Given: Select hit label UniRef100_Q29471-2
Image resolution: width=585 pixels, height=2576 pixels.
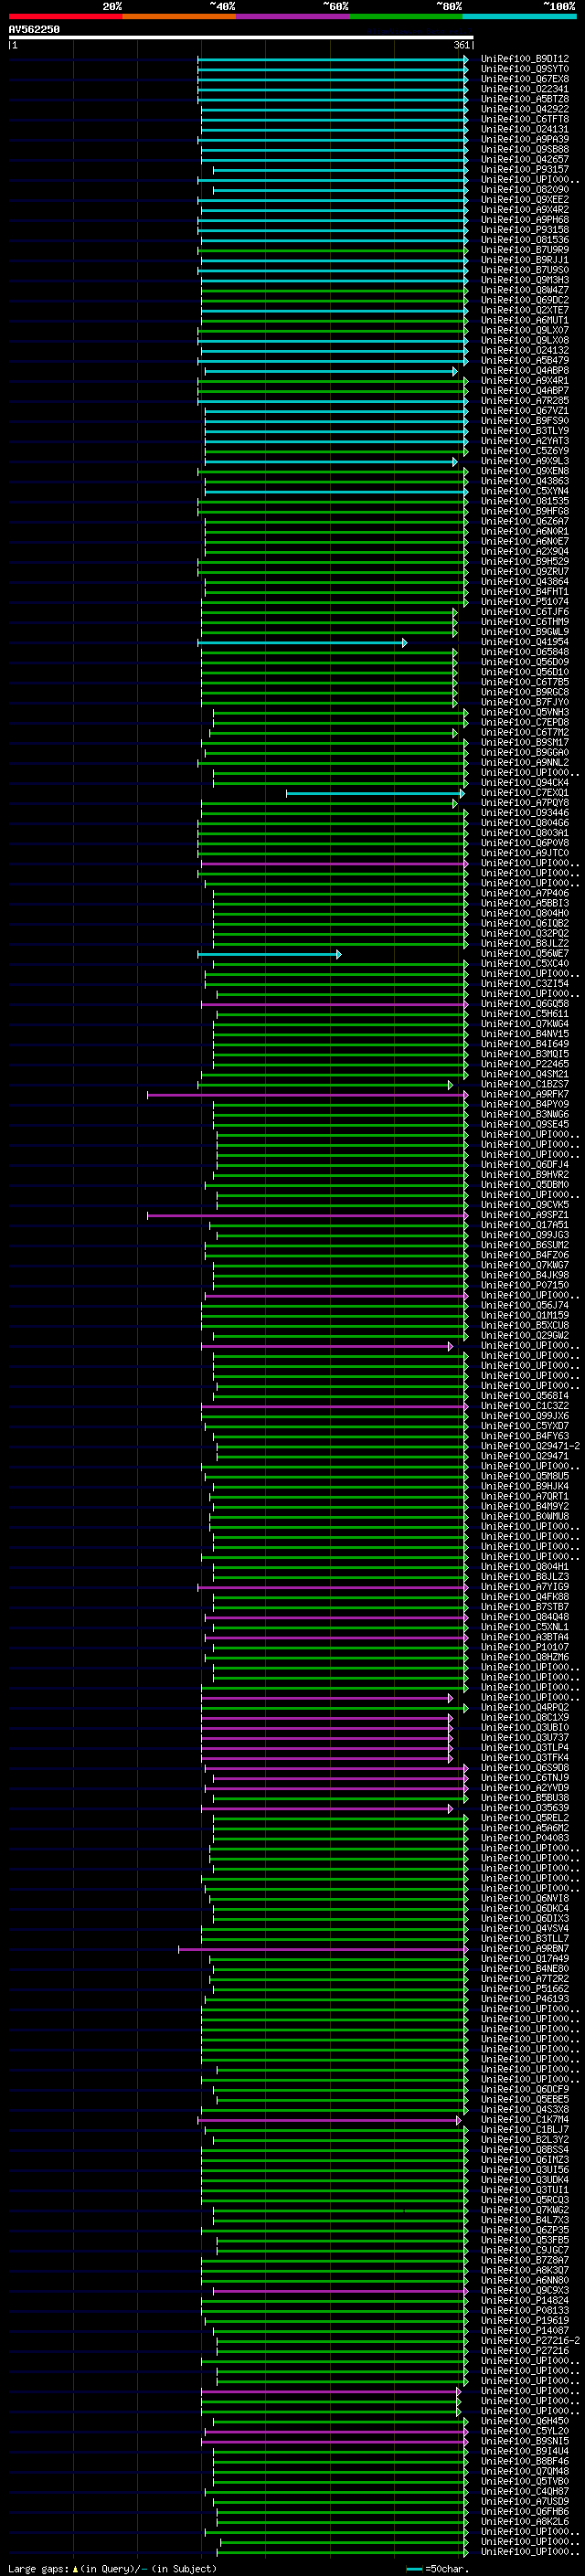Looking at the screenshot, I should click(530, 1446).
